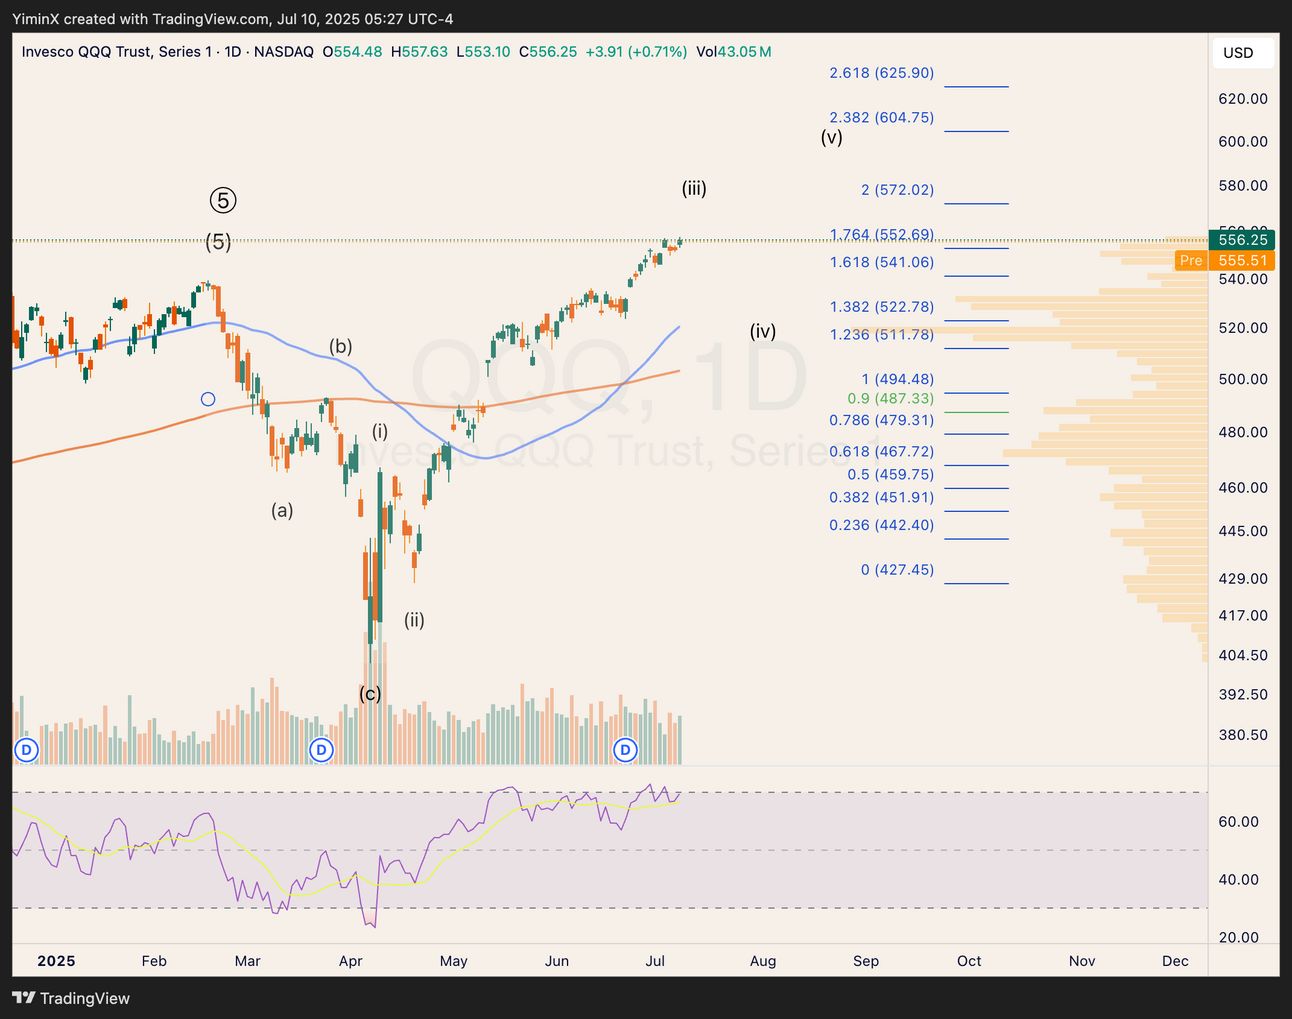Click the (5) wave label in parentheses
Image resolution: width=1292 pixels, height=1019 pixels.
click(218, 241)
